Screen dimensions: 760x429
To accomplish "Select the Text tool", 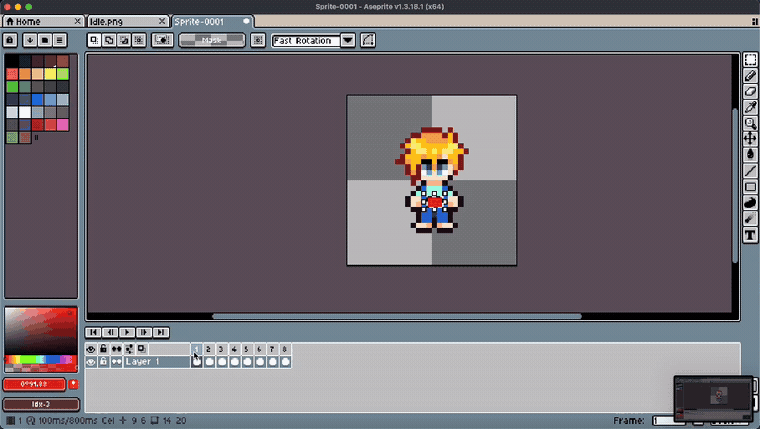I will coord(750,235).
